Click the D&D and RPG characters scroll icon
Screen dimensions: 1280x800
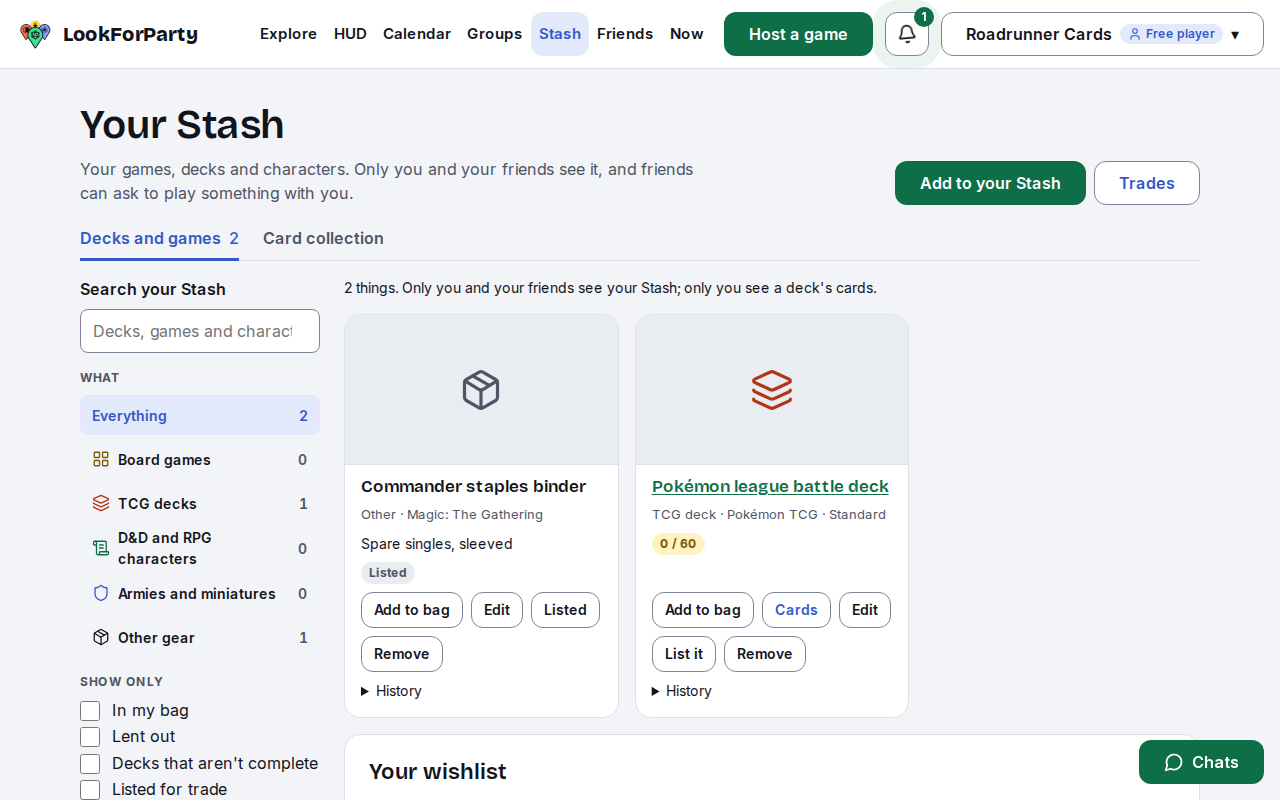pos(101,548)
